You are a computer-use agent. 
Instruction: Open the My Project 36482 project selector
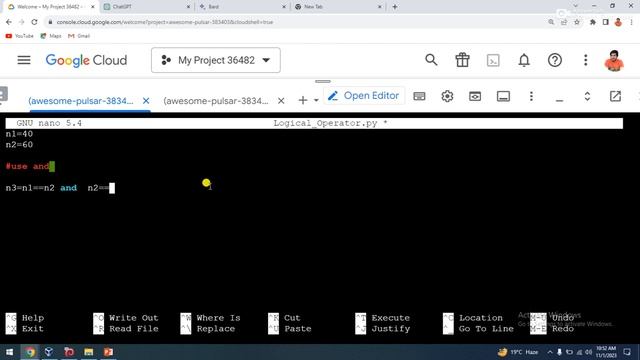(216, 60)
